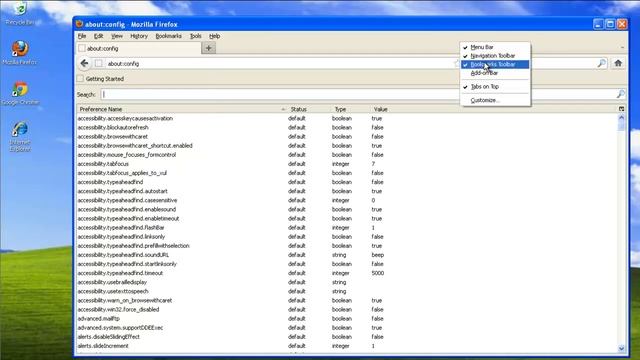Enable Add-on Bar from context menu
640x360 pixels.
(496, 73)
